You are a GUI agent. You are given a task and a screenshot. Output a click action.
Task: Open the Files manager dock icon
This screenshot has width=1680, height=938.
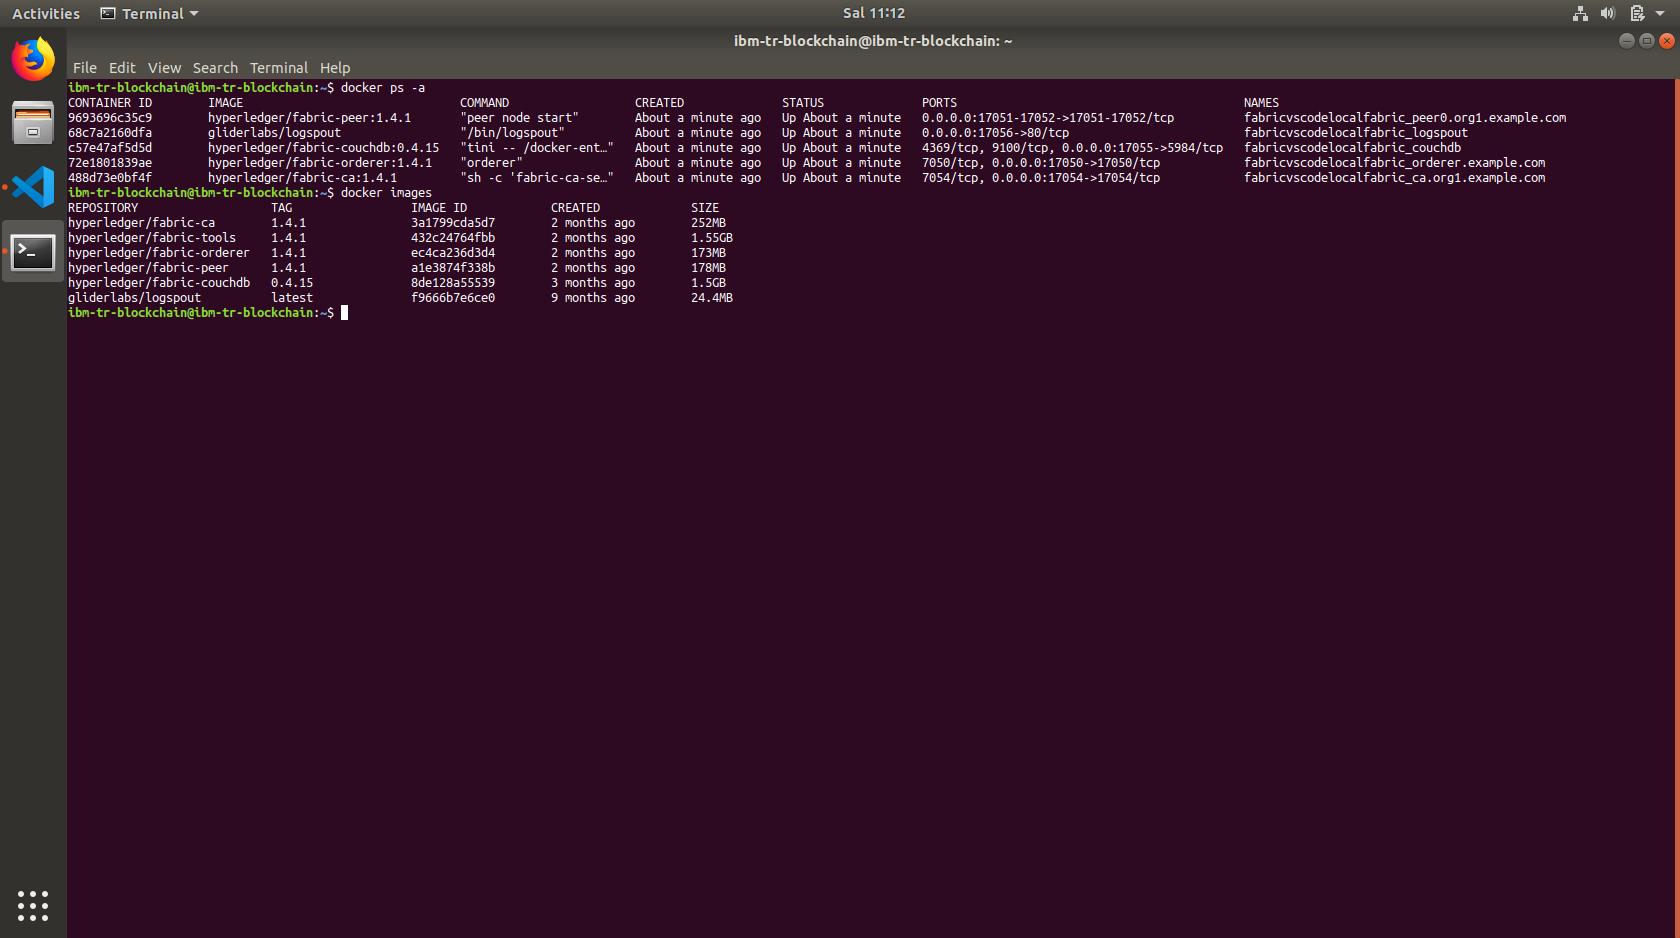point(33,123)
